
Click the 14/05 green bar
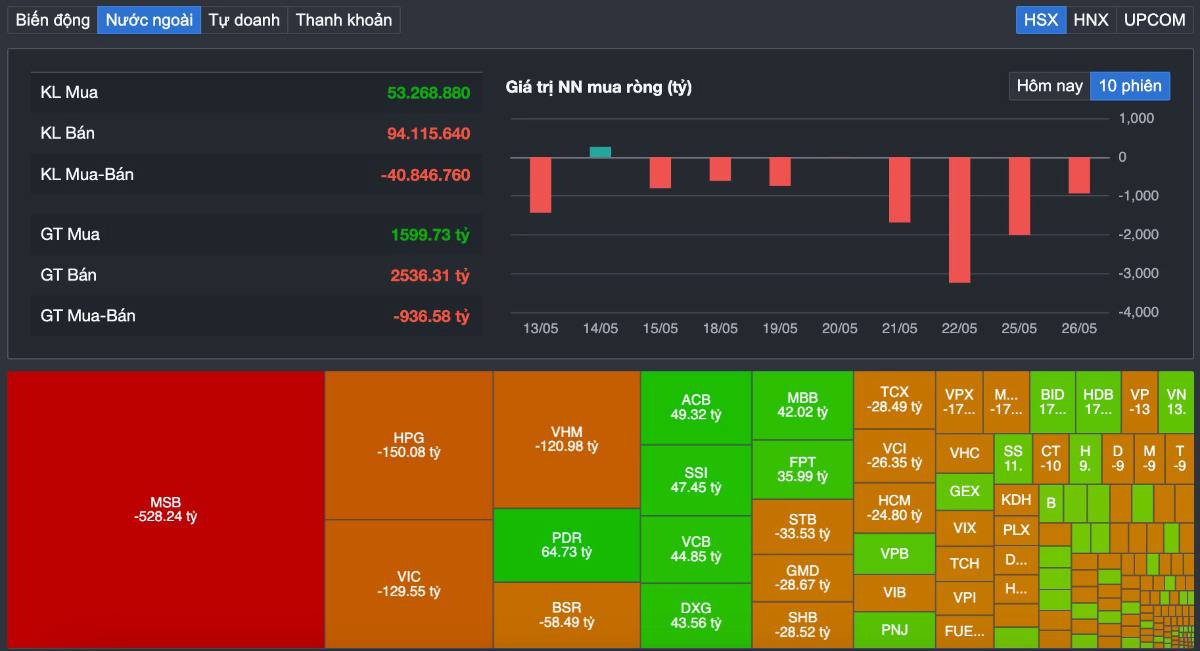click(600, 152)
